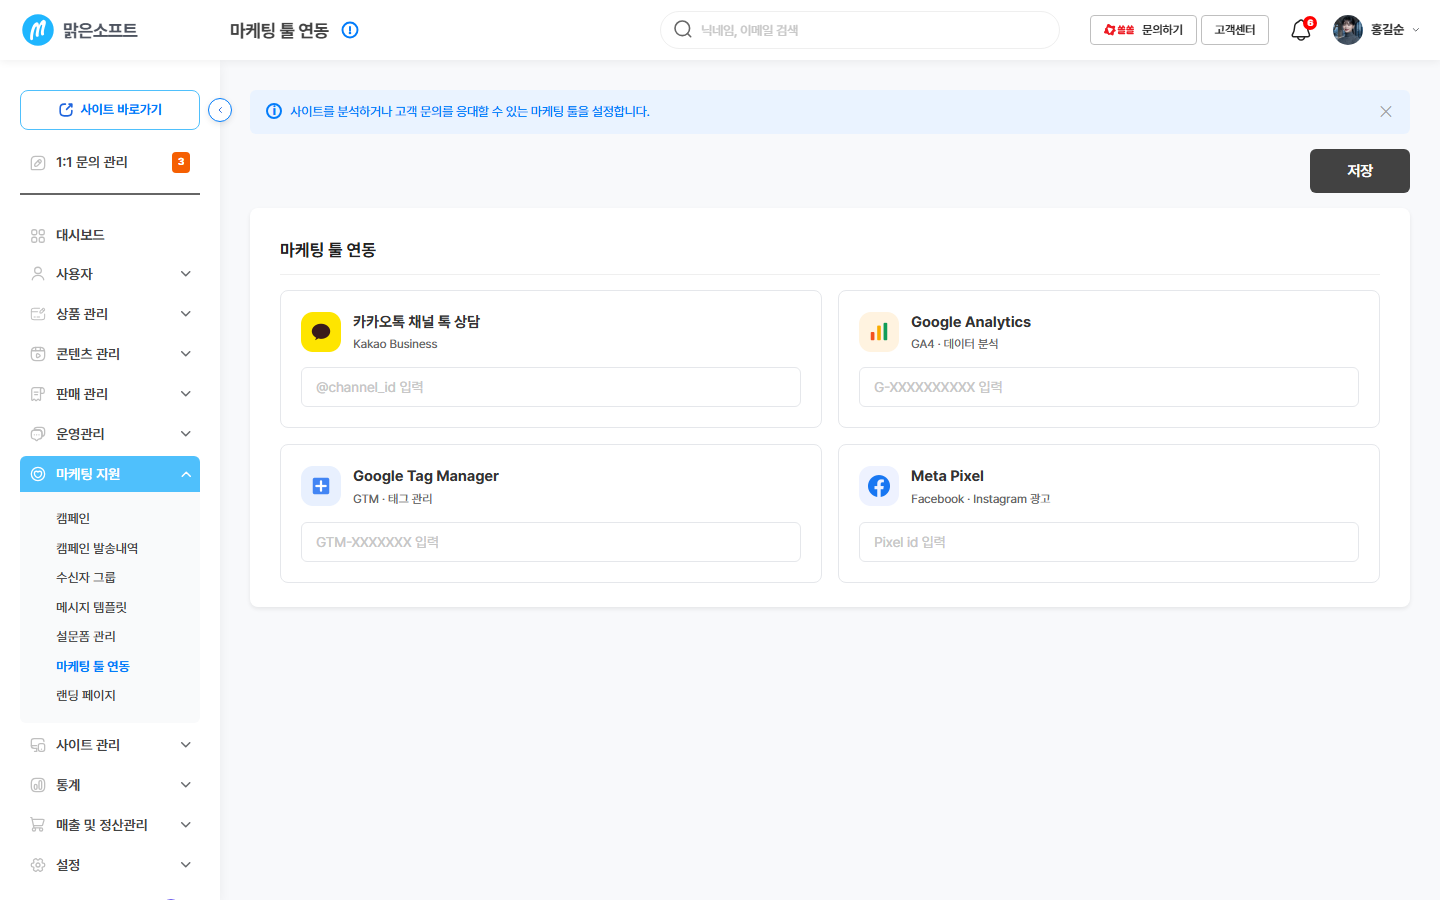Focus the @channel_id 입력 field
Image resolution: width=1440 pixels, height=900 pixels.
pyautogui.click(x=551, y=387)
